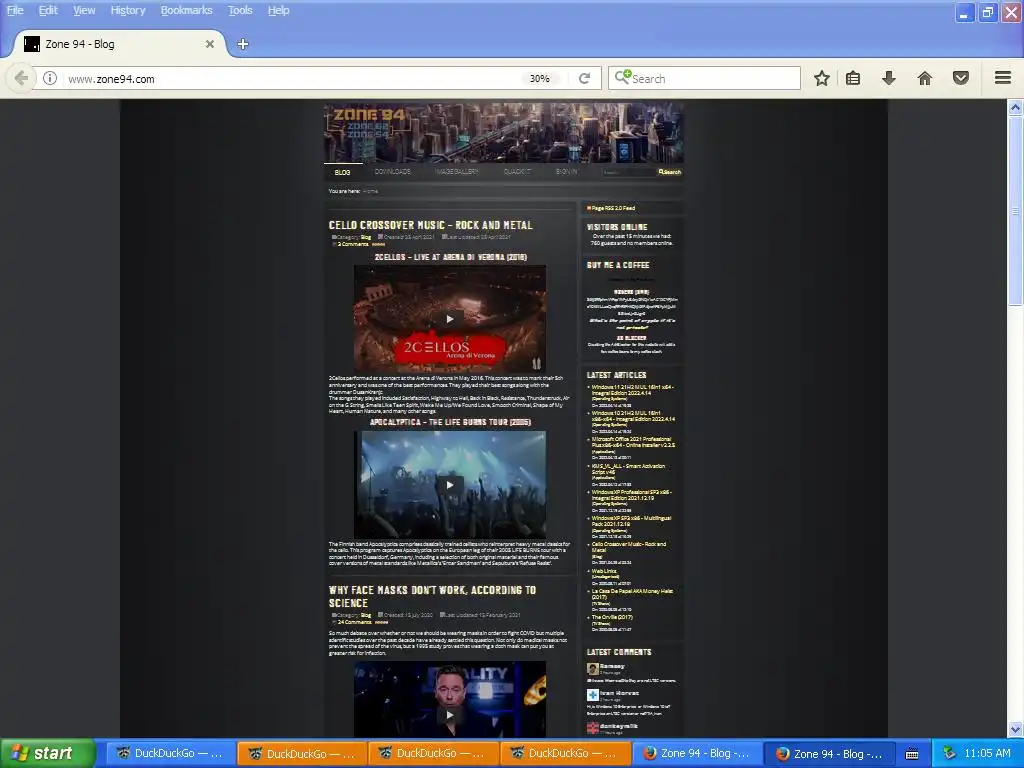Open the IMAGE GALLERY navigation tab
The width and height of the screenshot is (1024, 768).
tap(456, 172)
